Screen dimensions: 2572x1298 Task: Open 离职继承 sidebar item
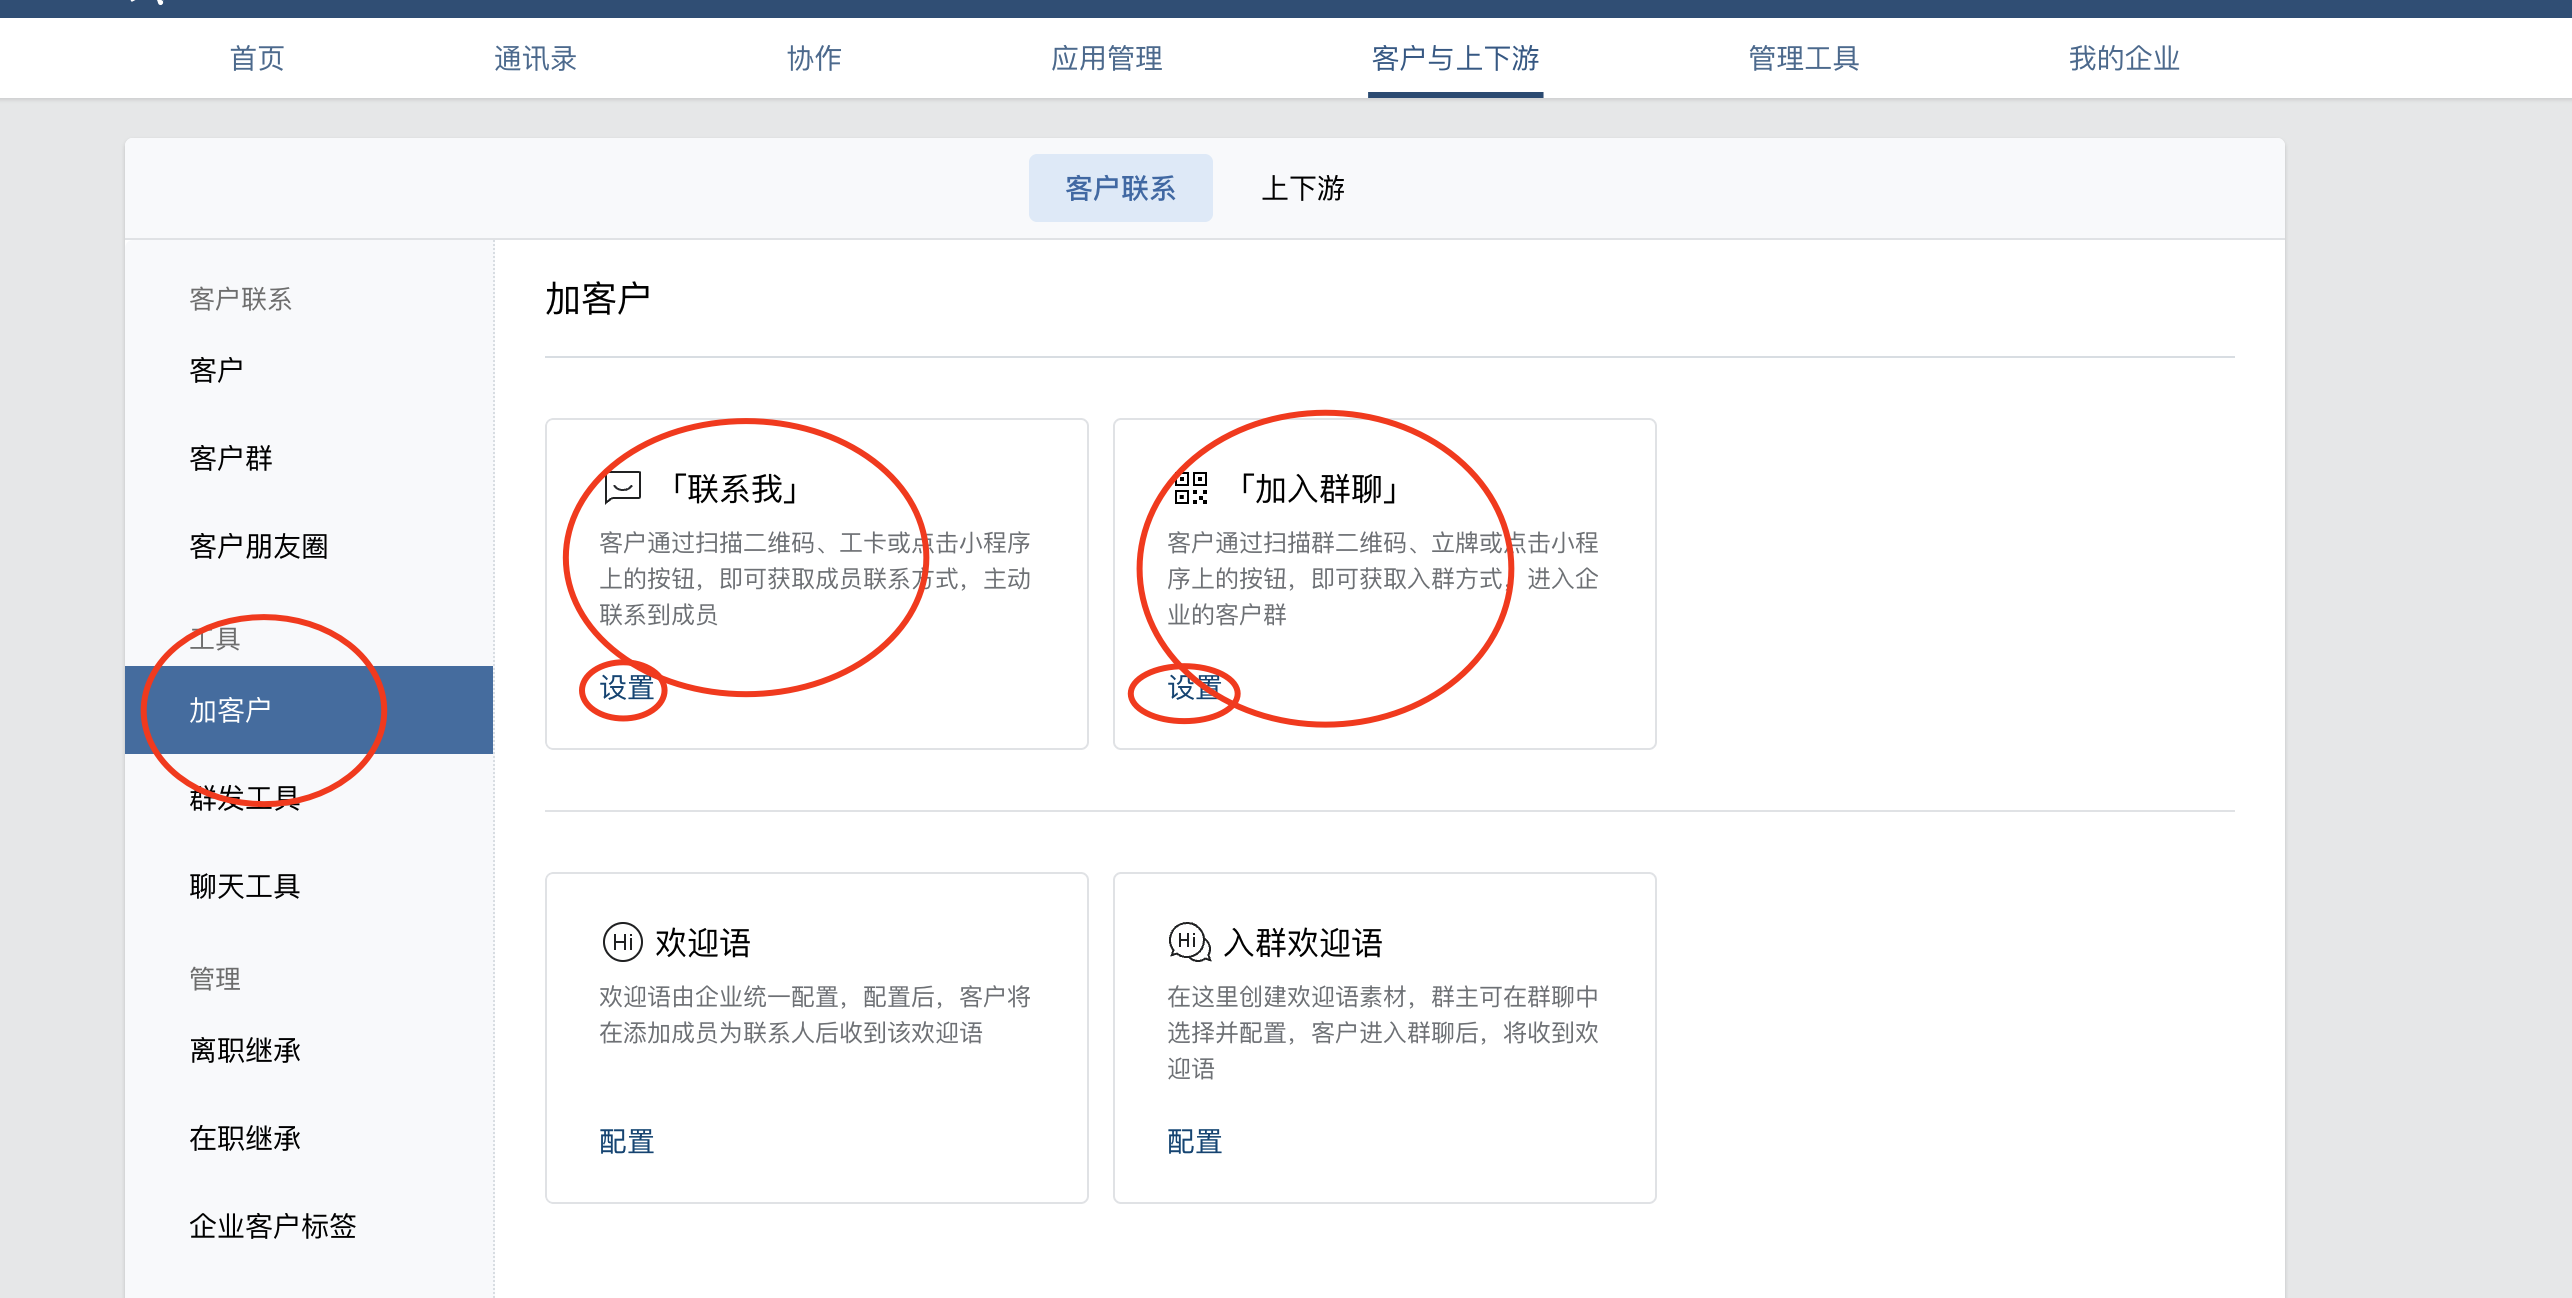tap(245, 1050)
